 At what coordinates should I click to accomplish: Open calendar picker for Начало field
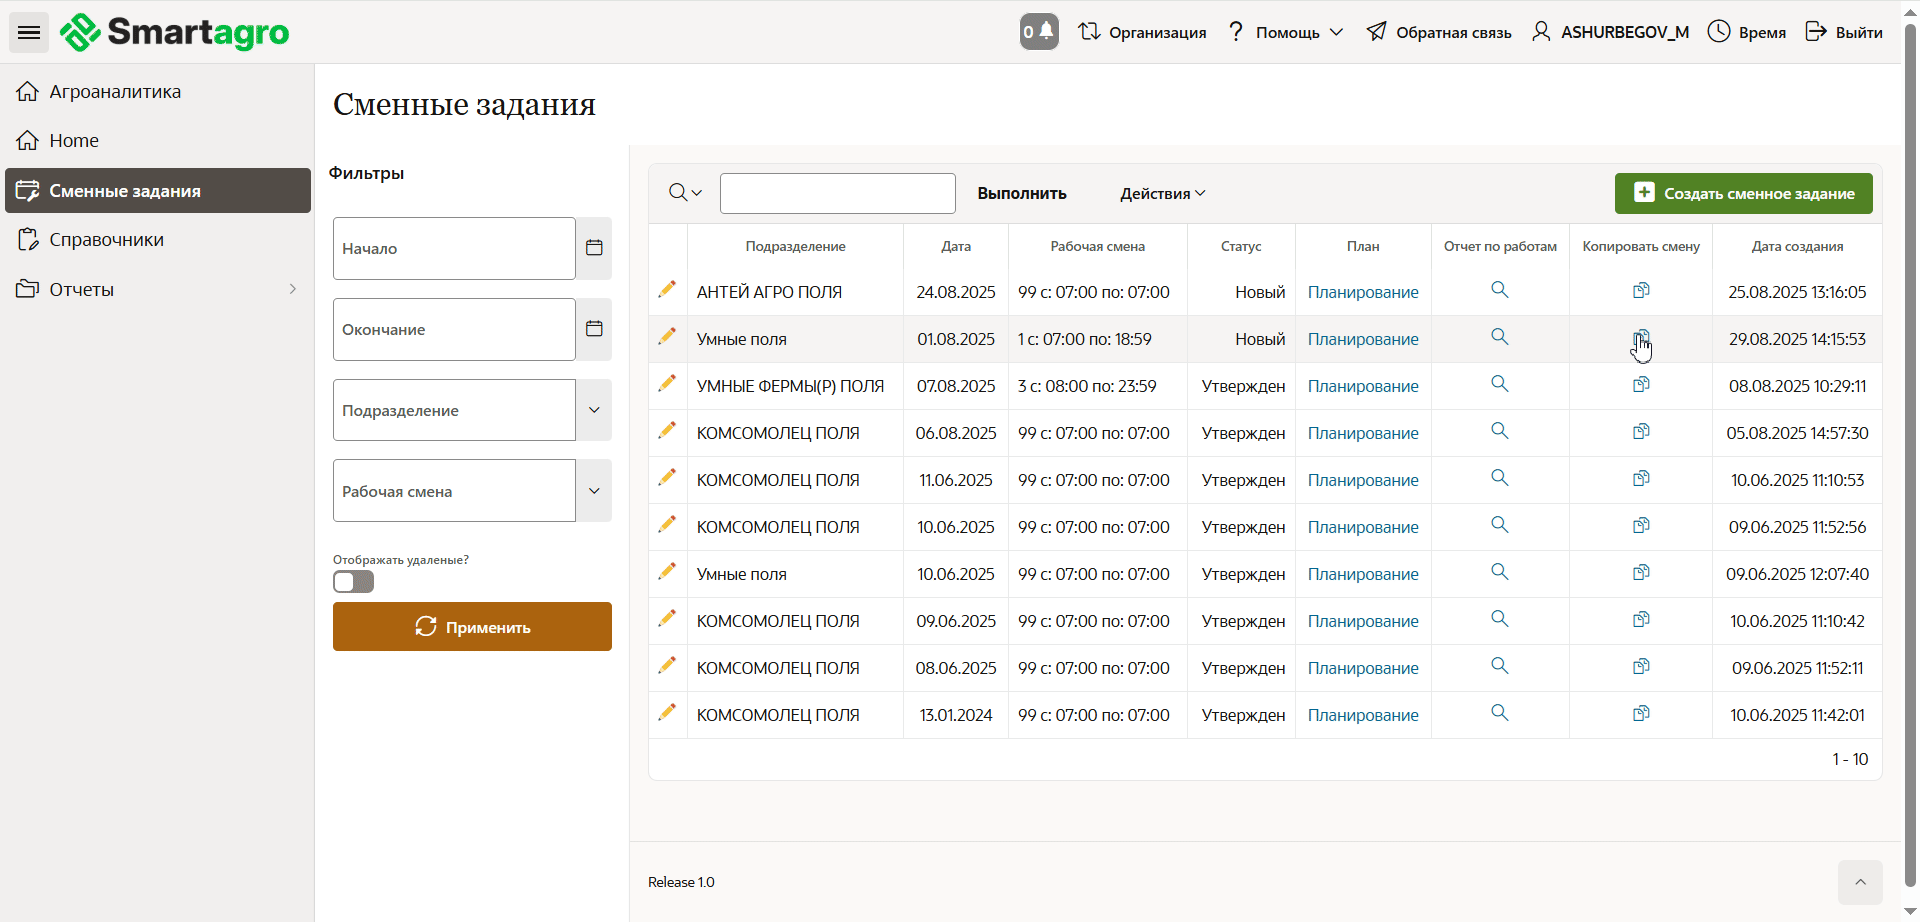point(594,248)
